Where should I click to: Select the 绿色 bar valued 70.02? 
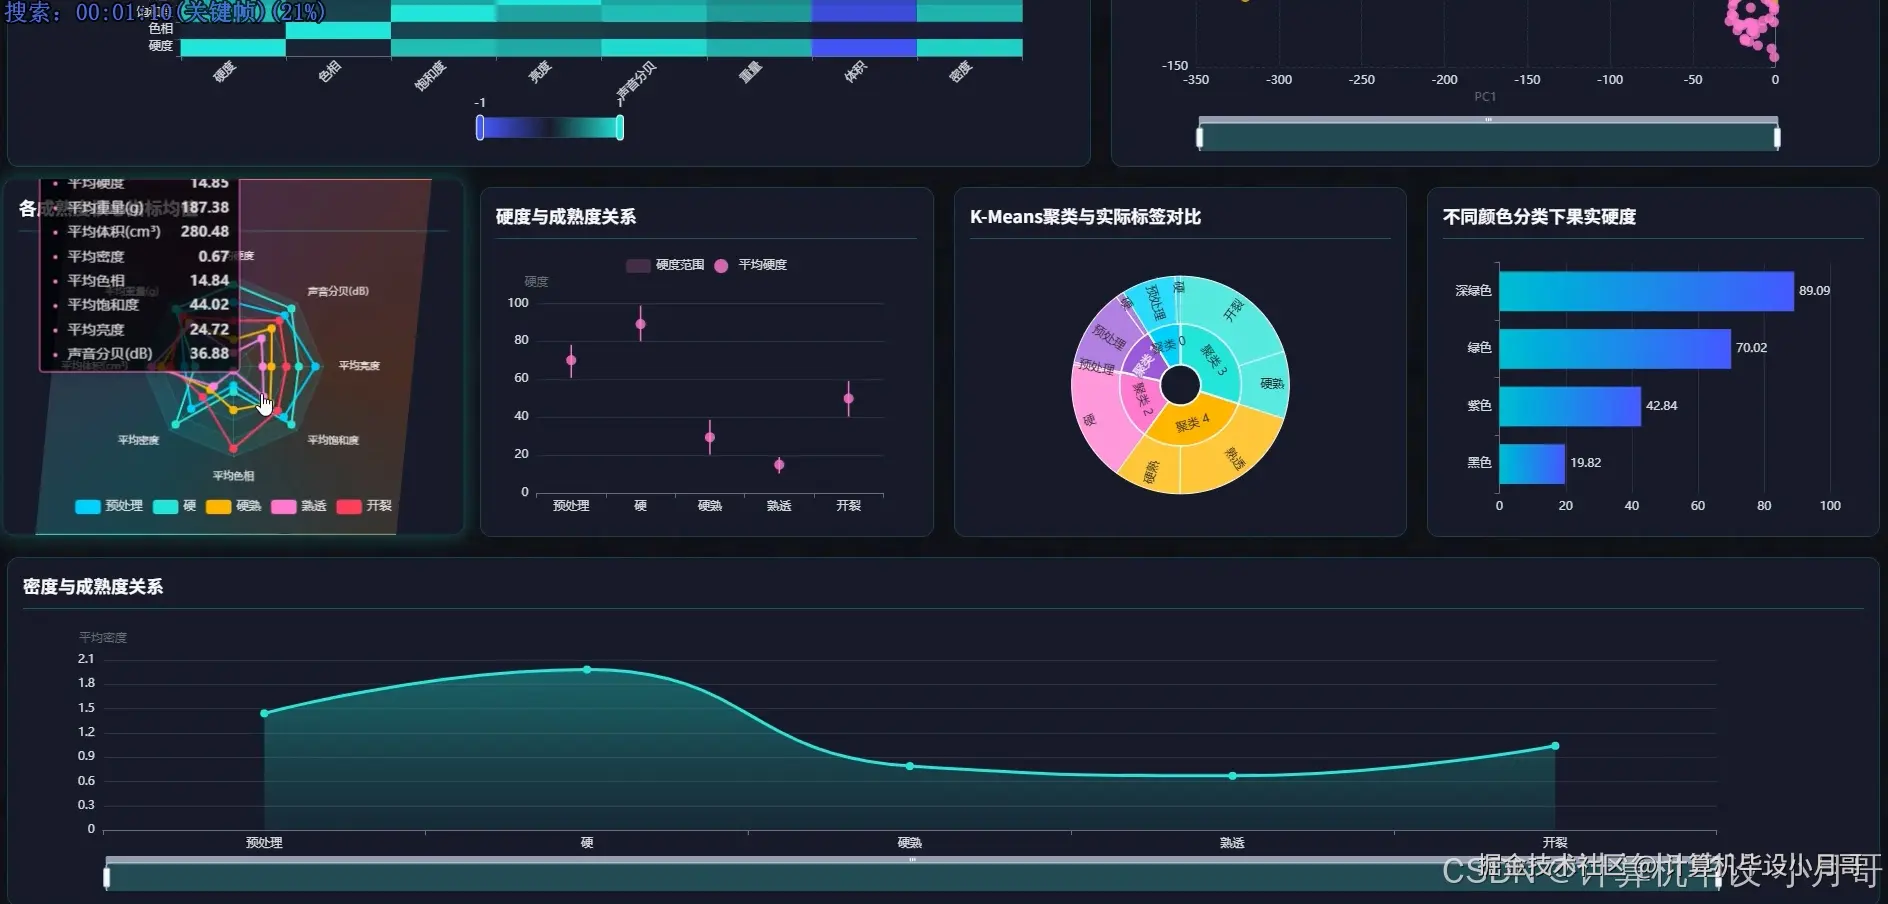(x=1615, y=348)
